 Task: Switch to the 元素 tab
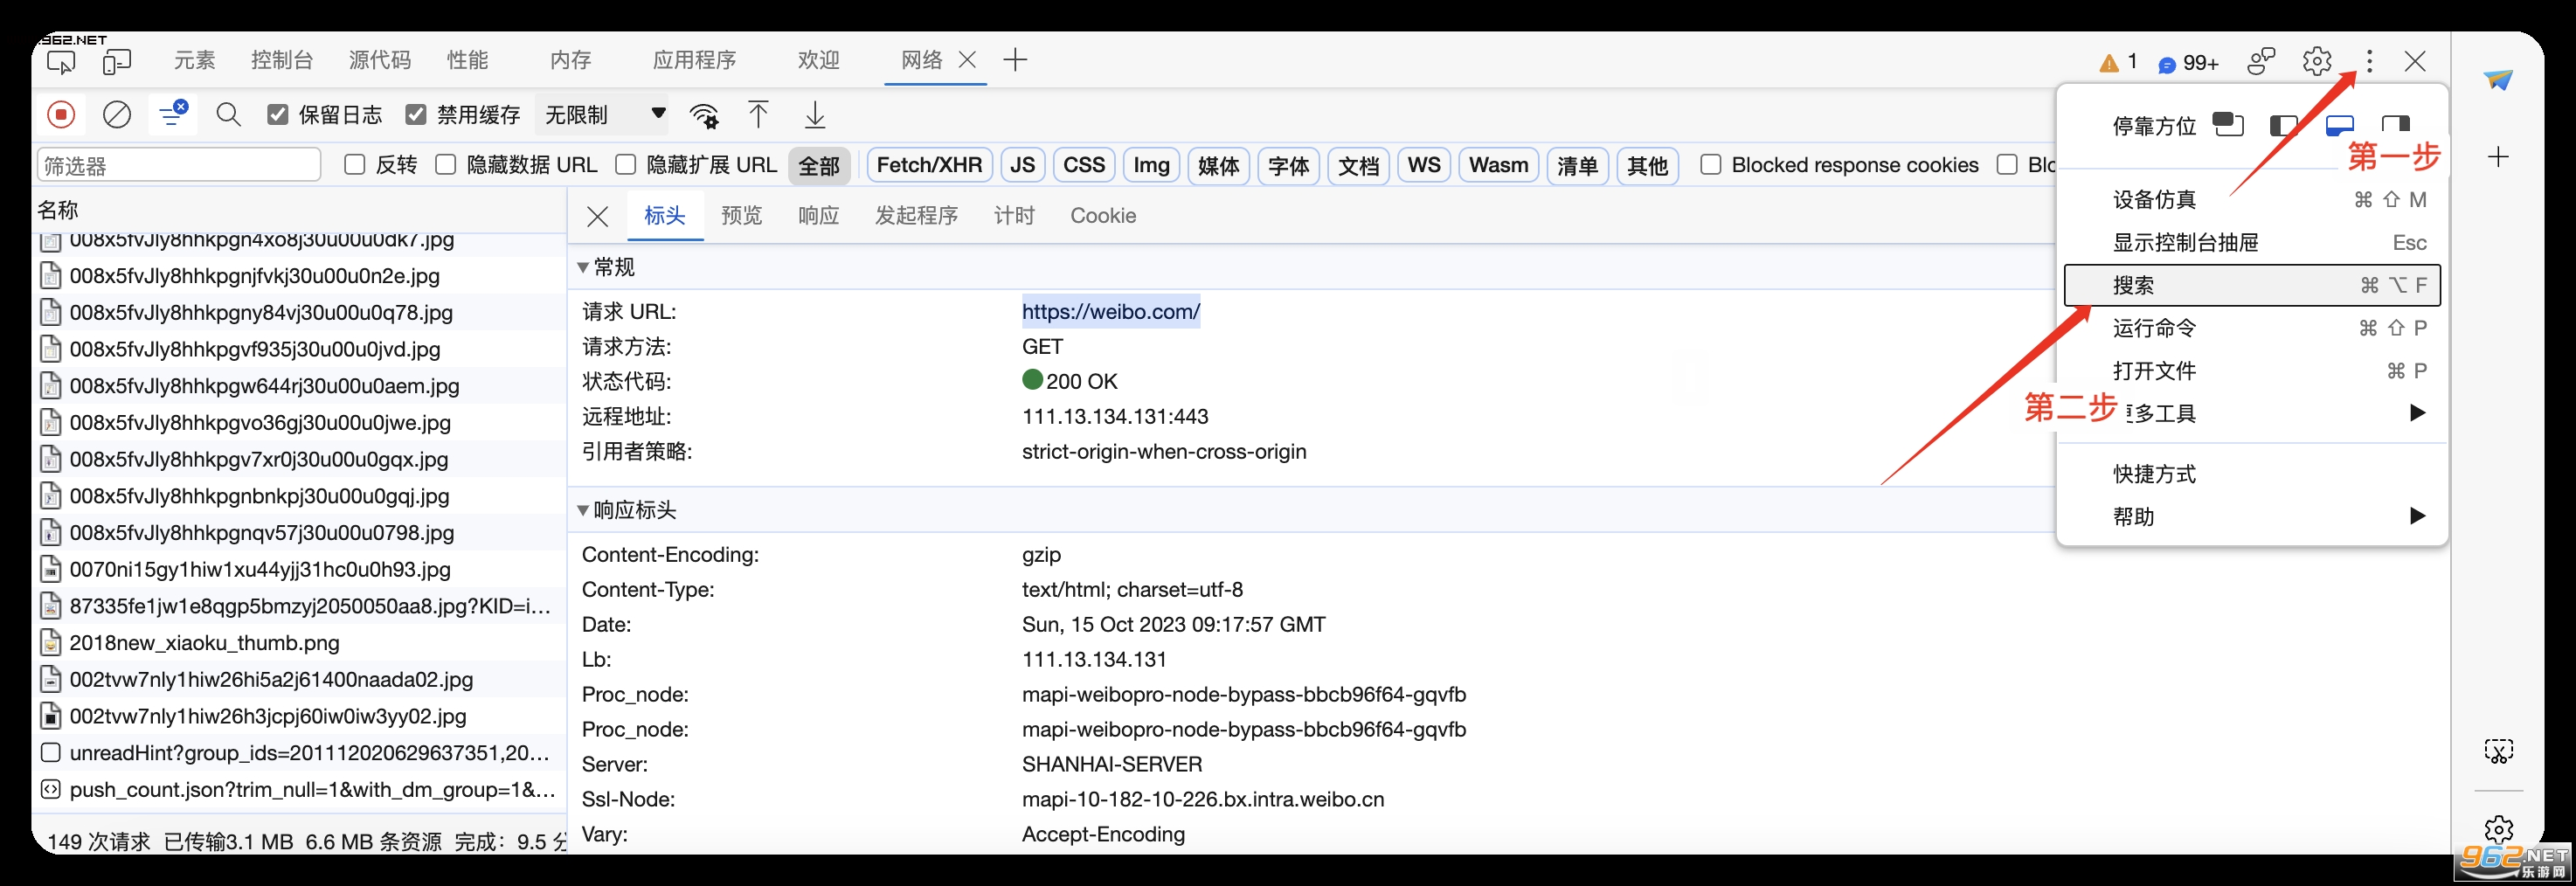point(194,60)
